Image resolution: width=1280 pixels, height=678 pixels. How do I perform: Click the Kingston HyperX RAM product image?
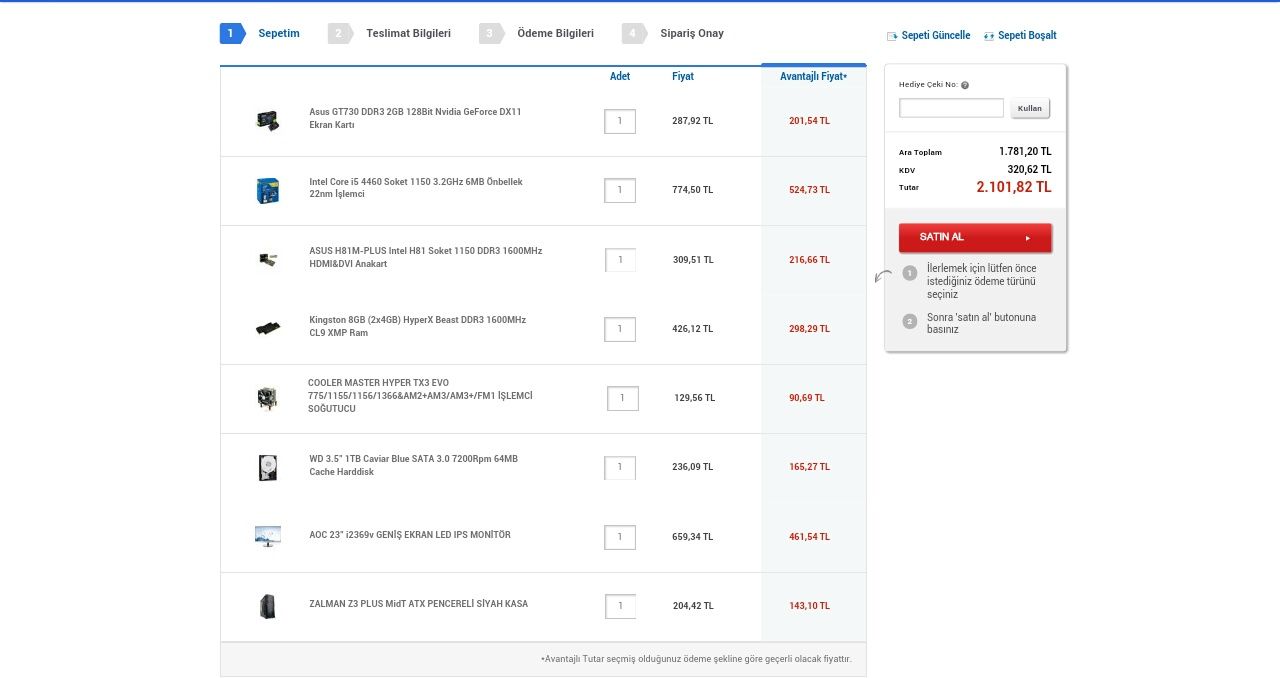point(267,328)
